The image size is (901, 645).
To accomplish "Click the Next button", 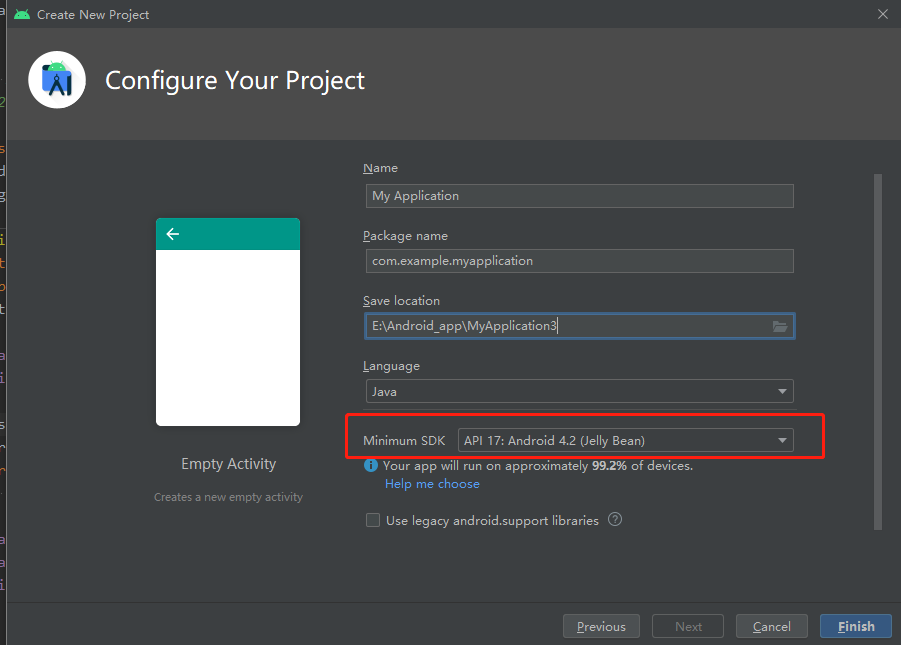I will 687,626.
